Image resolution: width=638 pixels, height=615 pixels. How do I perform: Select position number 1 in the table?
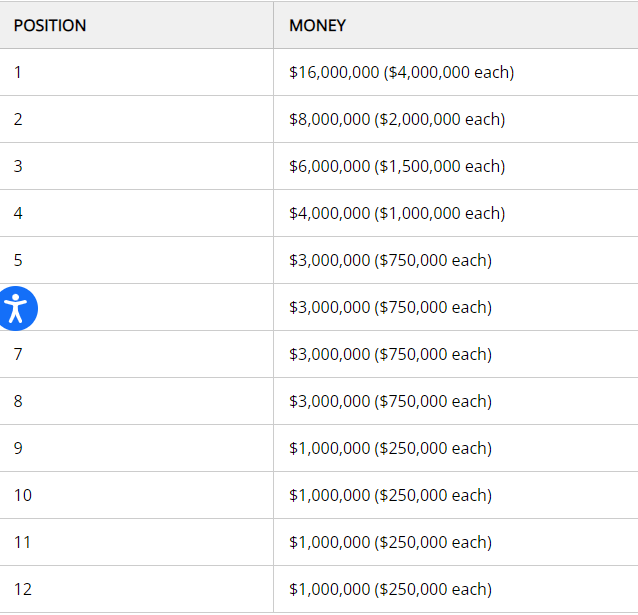tap(18, 73)
